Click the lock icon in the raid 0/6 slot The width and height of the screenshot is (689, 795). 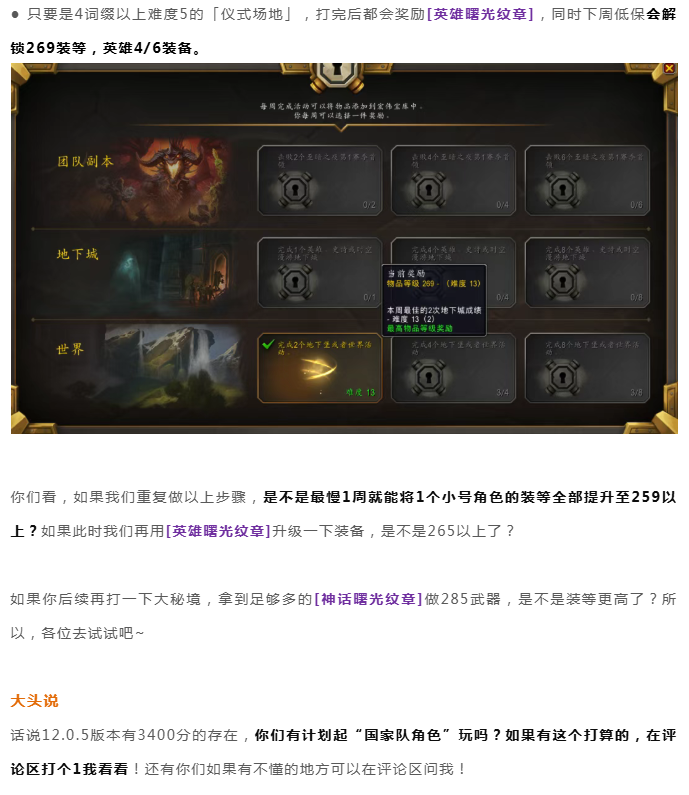(562, 190)
